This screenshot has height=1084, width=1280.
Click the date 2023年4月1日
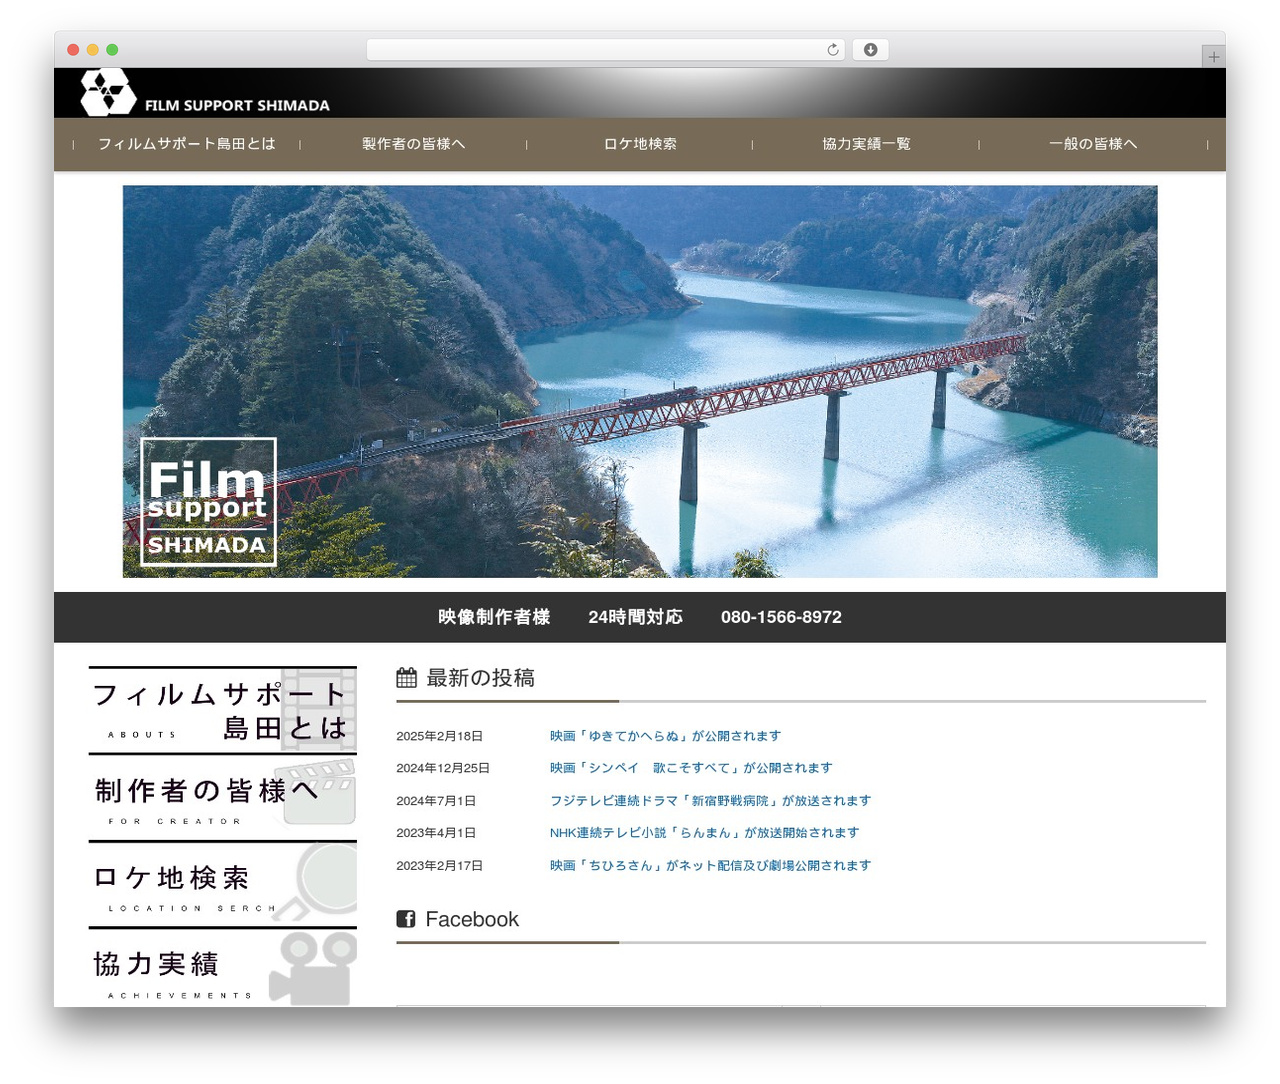(436, 833)
